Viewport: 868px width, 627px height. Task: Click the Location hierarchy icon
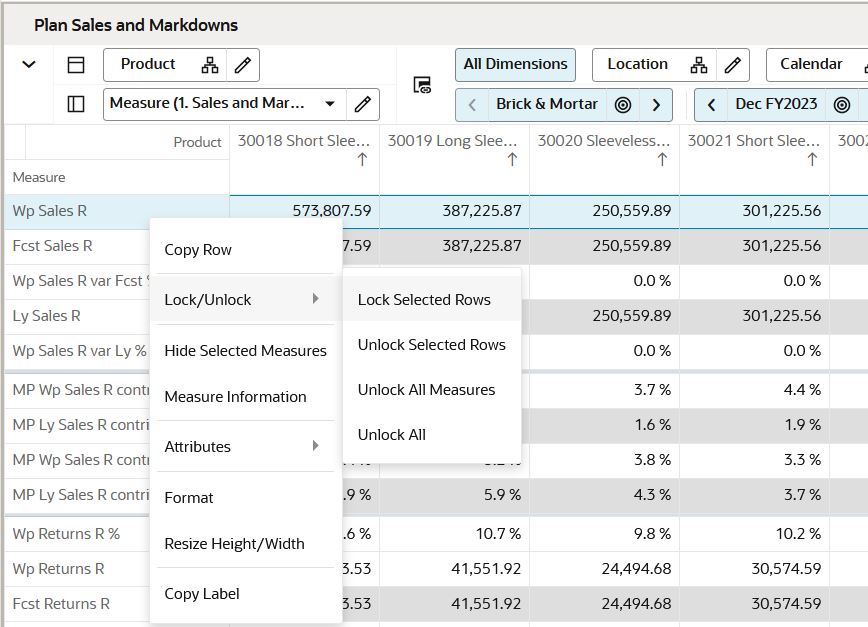(699, 65)
